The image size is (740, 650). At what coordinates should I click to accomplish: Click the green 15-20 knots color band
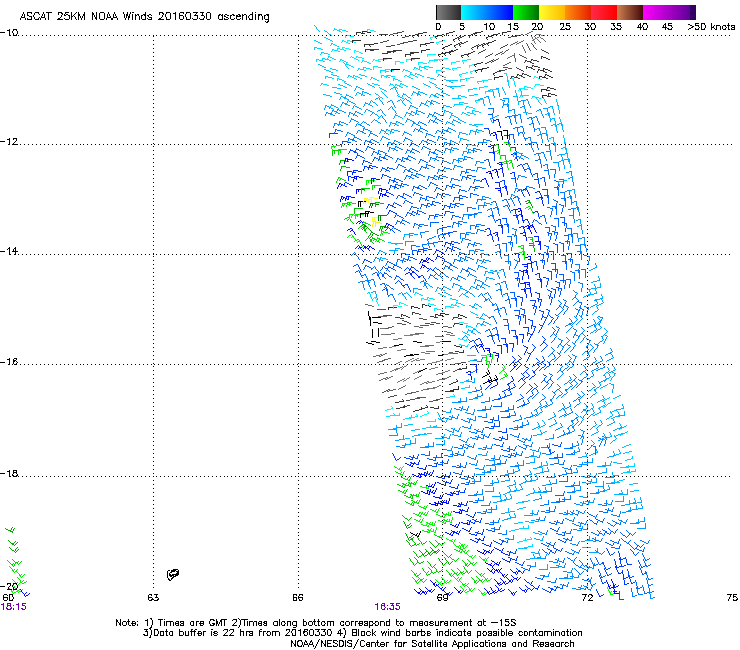pos(526,12)
